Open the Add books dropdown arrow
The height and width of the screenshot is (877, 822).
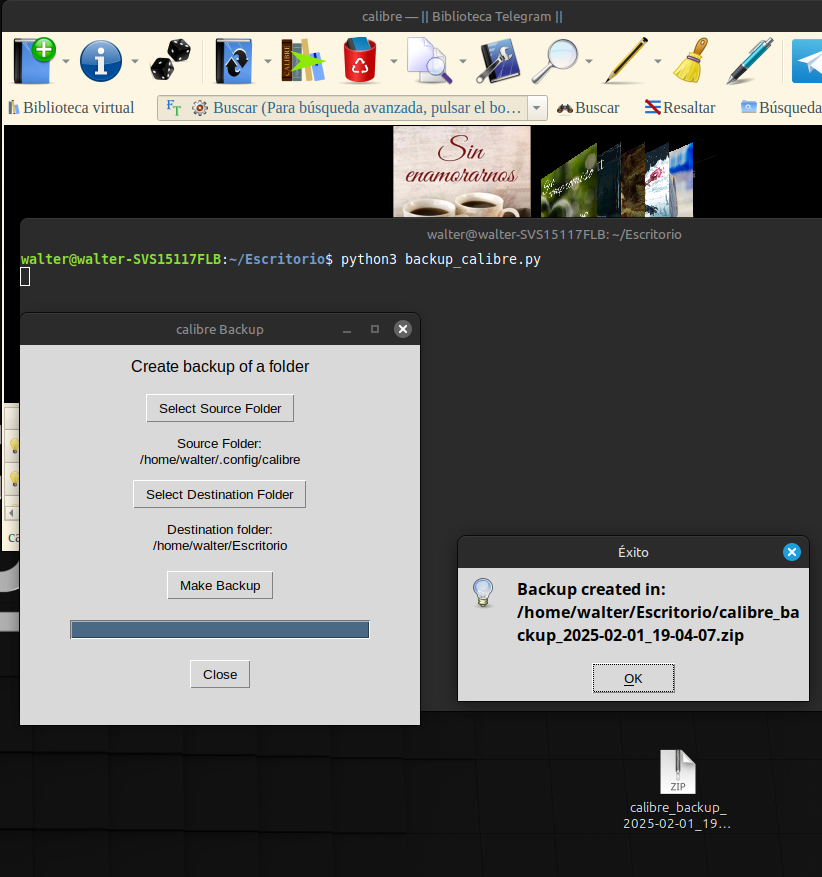[66, 60]
